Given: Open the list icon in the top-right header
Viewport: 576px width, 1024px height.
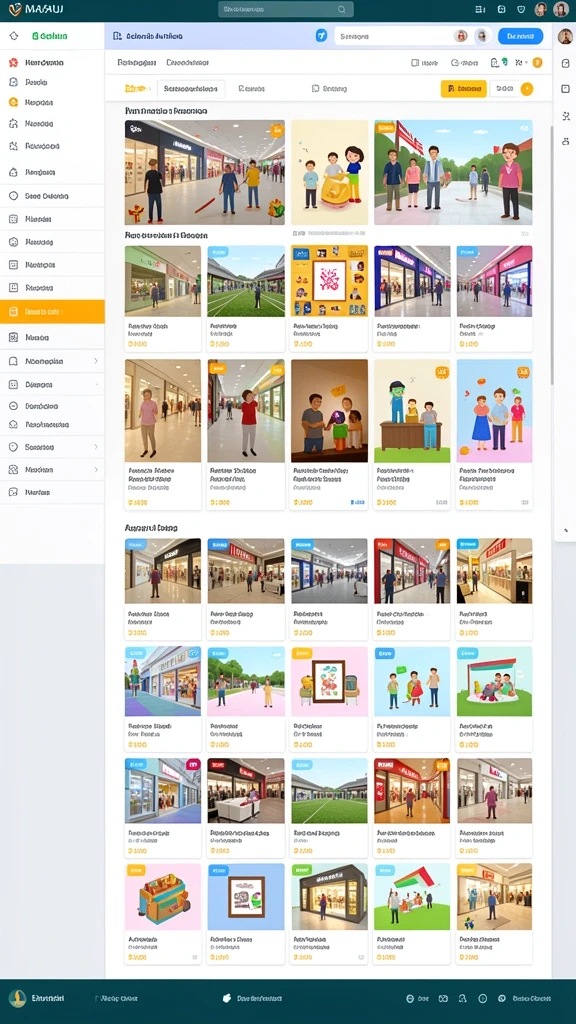Looking at the screenshot, I should 480,10.
